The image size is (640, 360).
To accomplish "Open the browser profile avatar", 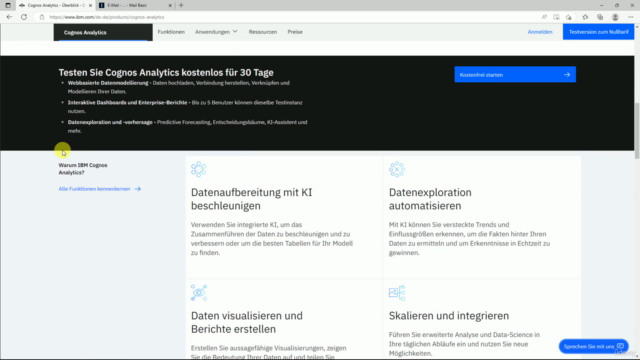I will coord(615,17).
